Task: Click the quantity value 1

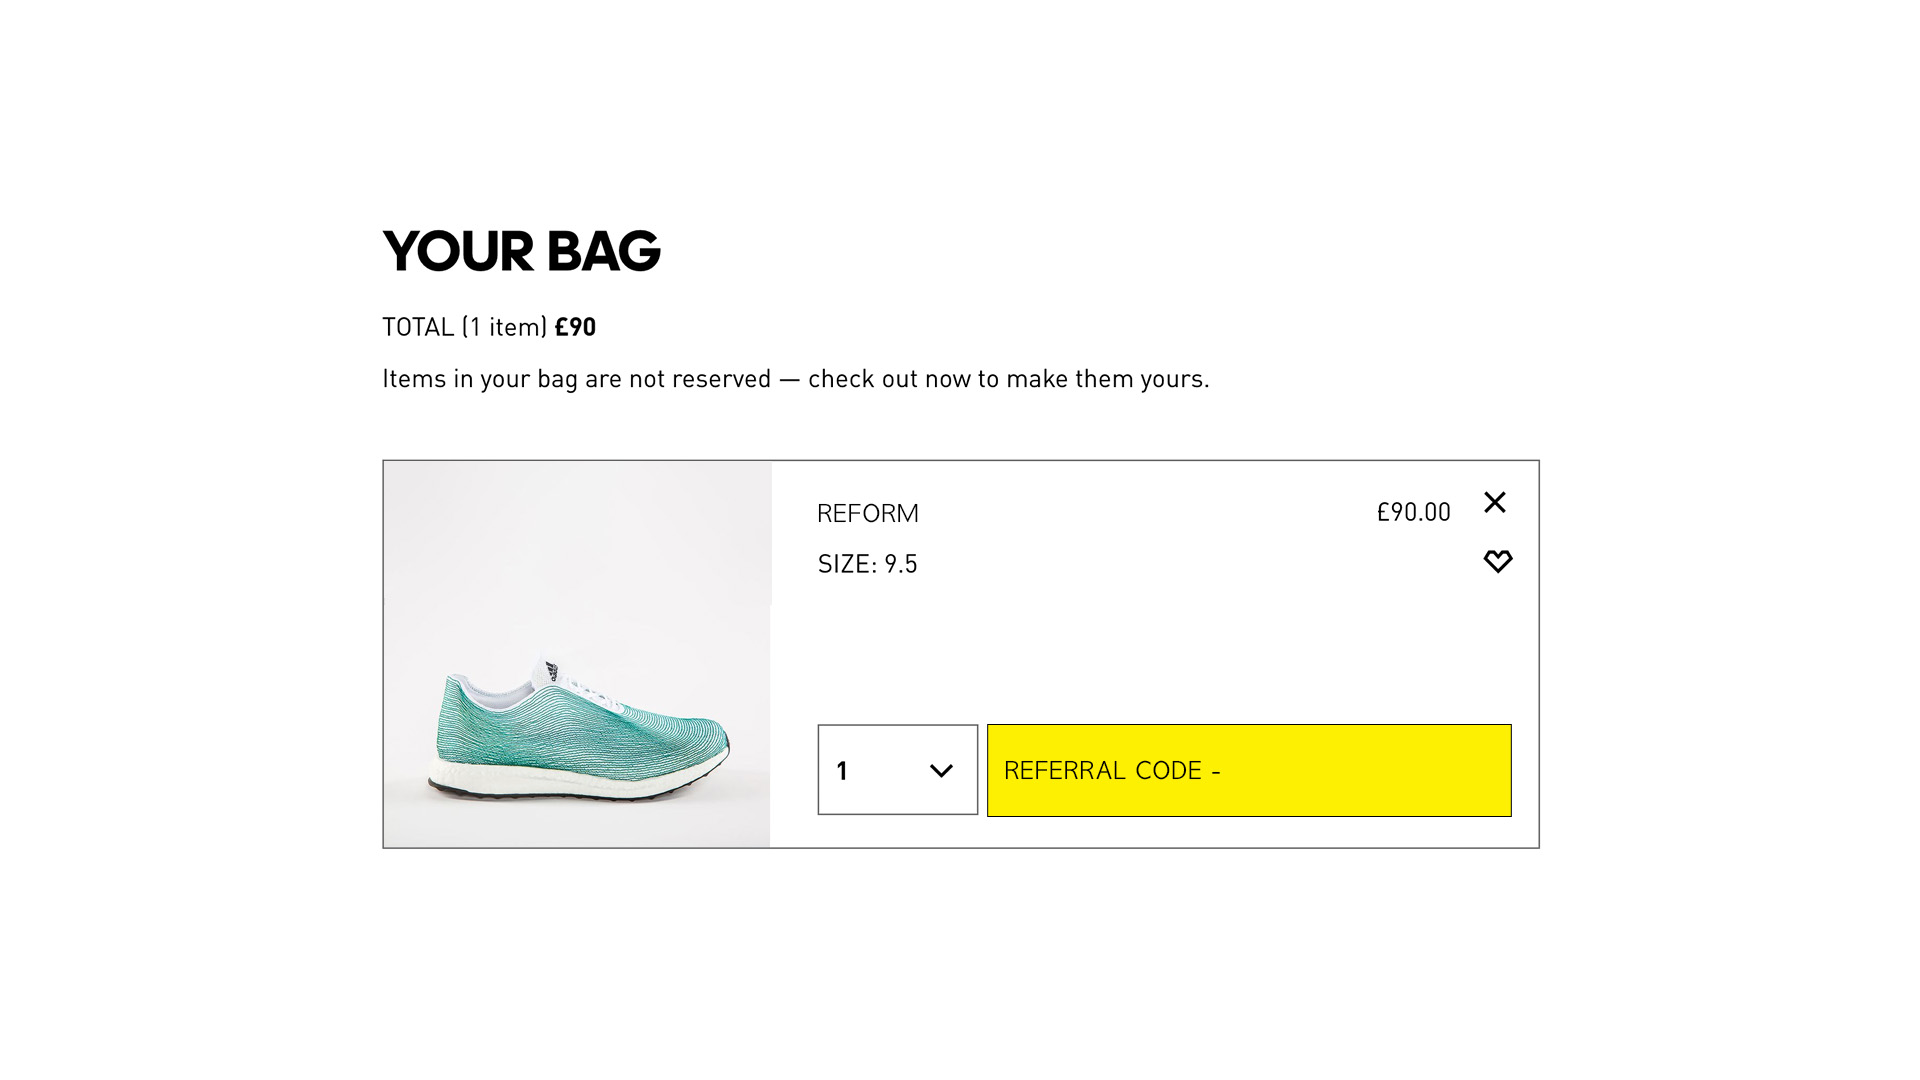Action: click(x=842, y=771)
